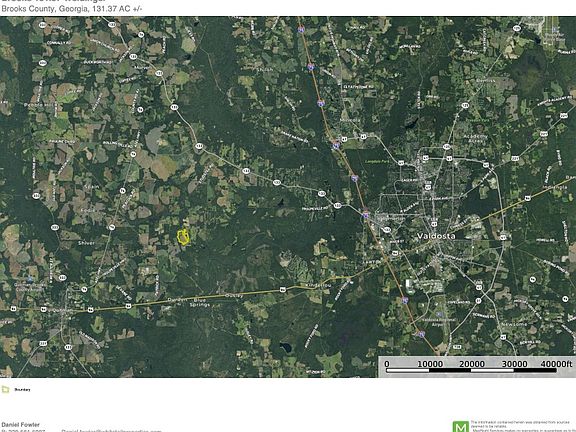The image size is (576, 432).
Task: Click the '40000ft' scale label
Action: (556, 364)
